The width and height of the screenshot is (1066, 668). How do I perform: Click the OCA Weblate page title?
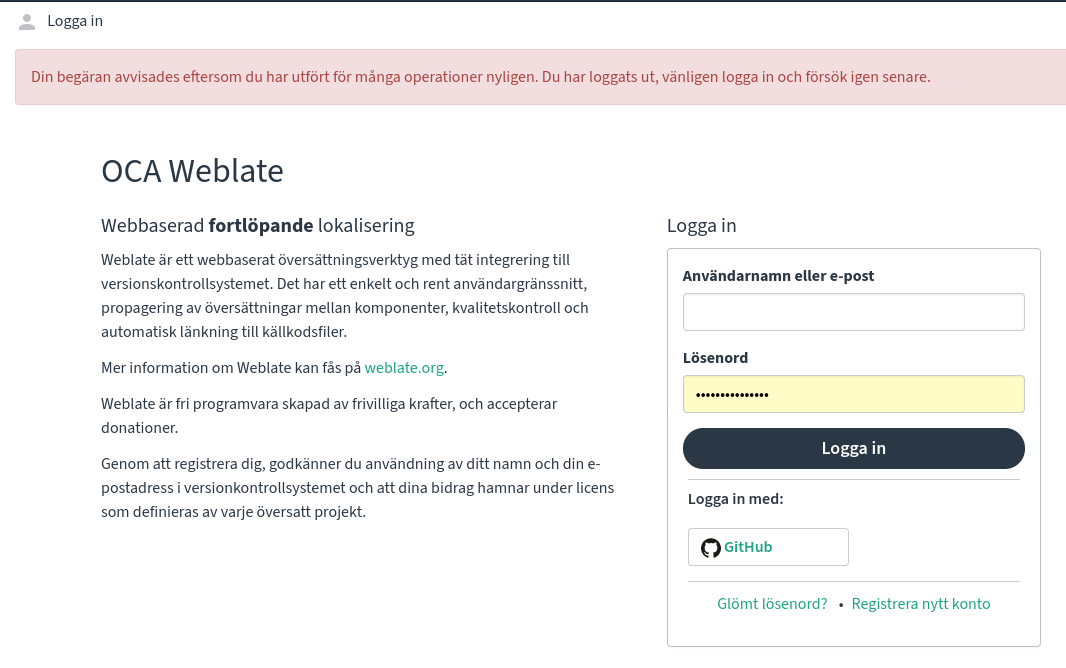point(192,171)
